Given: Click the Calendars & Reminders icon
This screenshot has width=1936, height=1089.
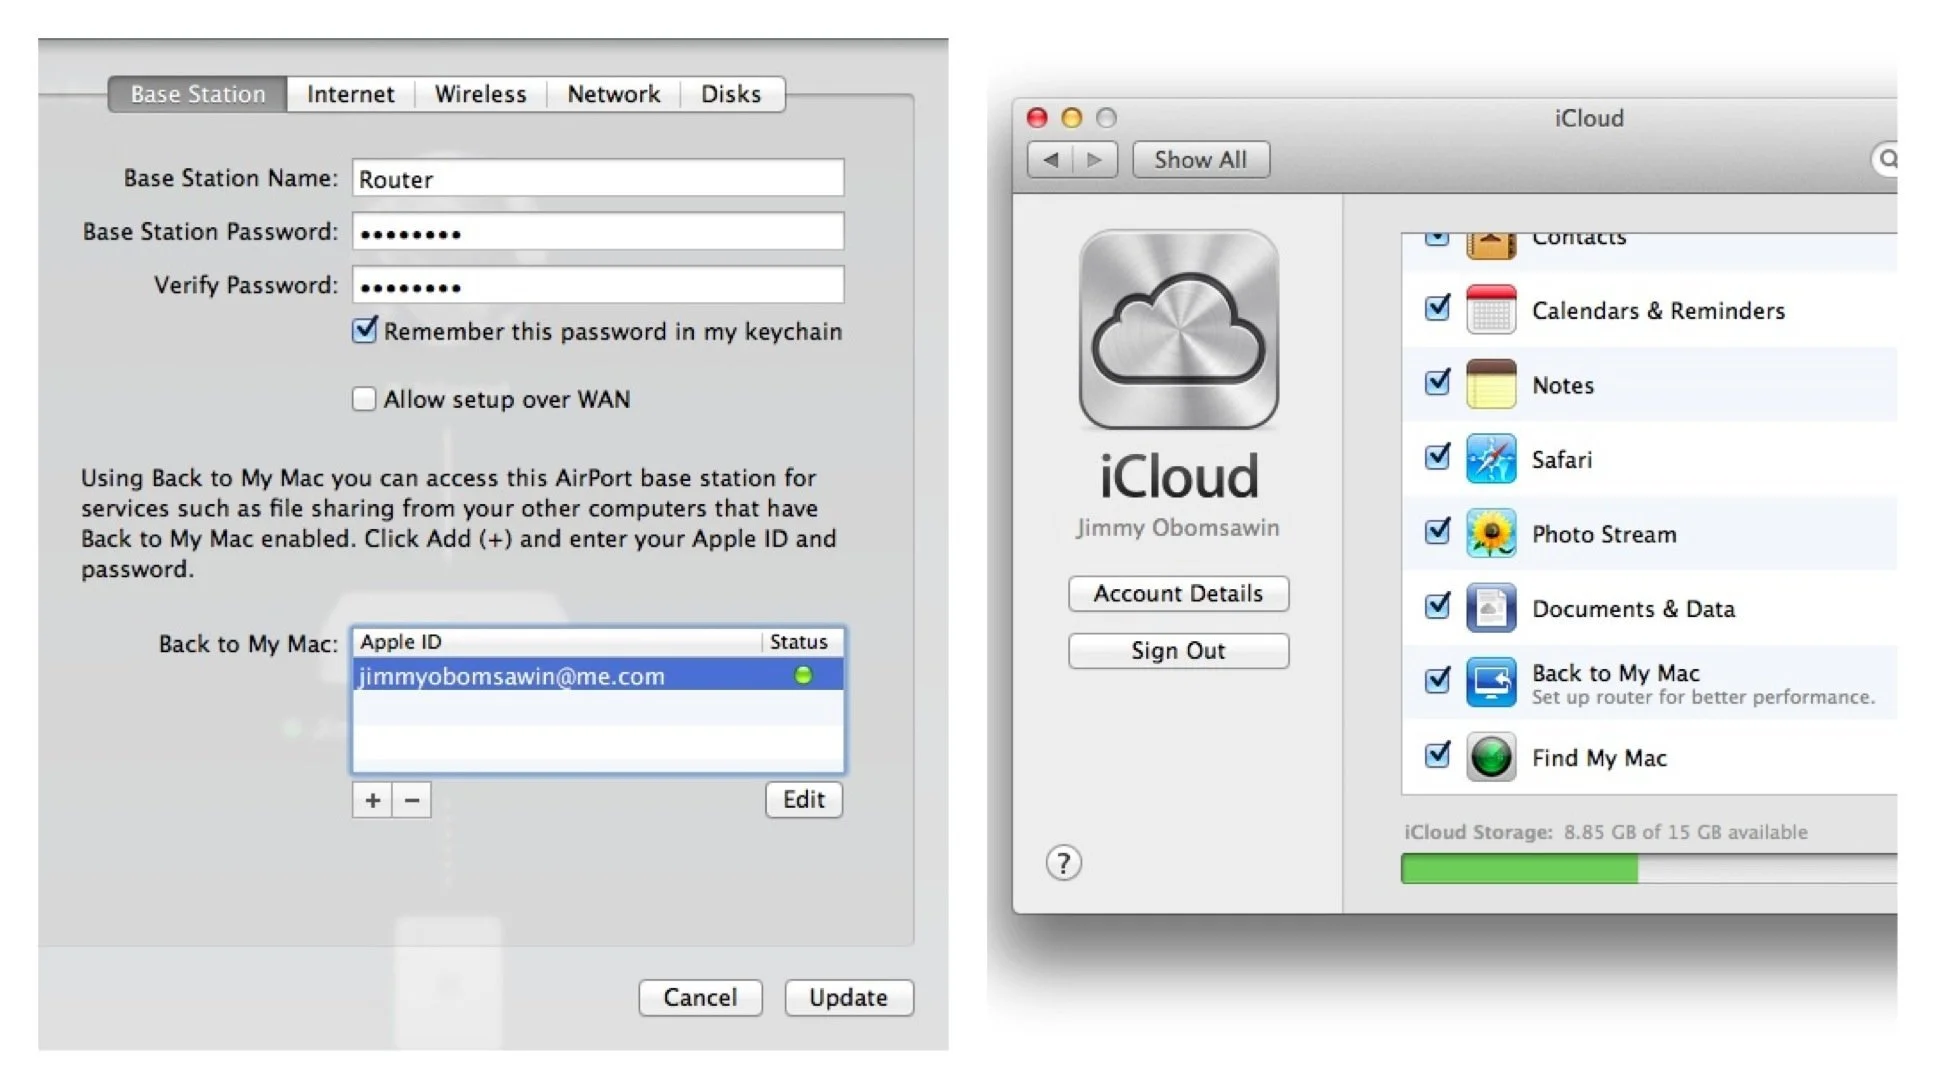Looking at the screenshot, I should click(1490, 310).
